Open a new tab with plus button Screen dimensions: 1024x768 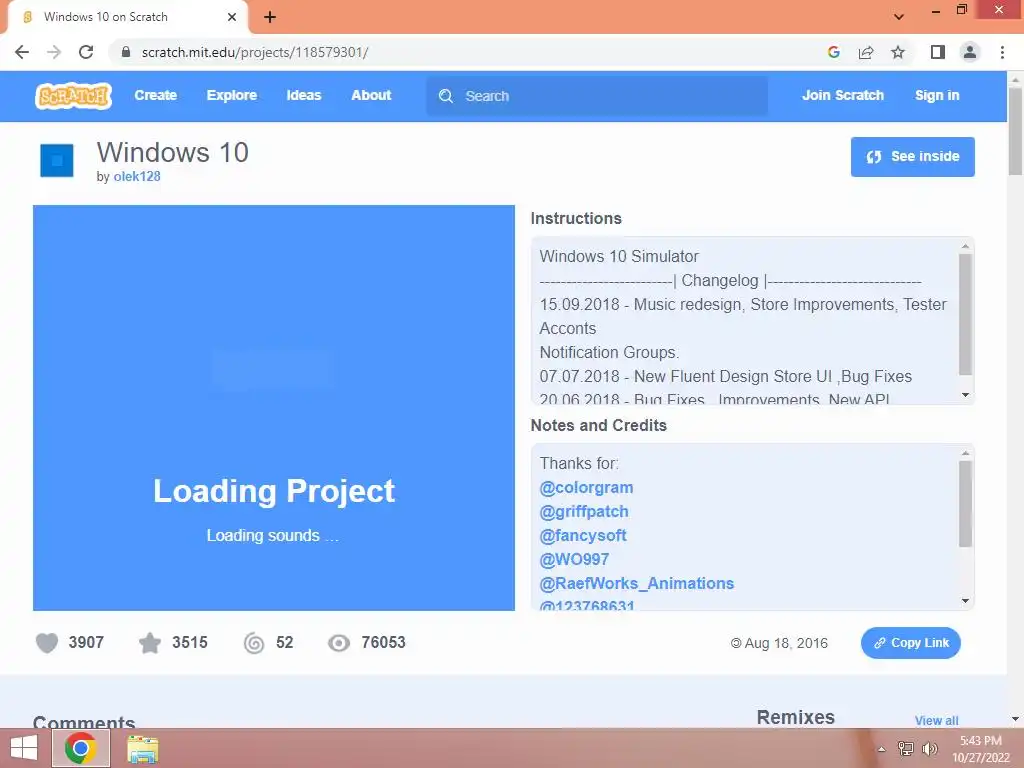270,18
